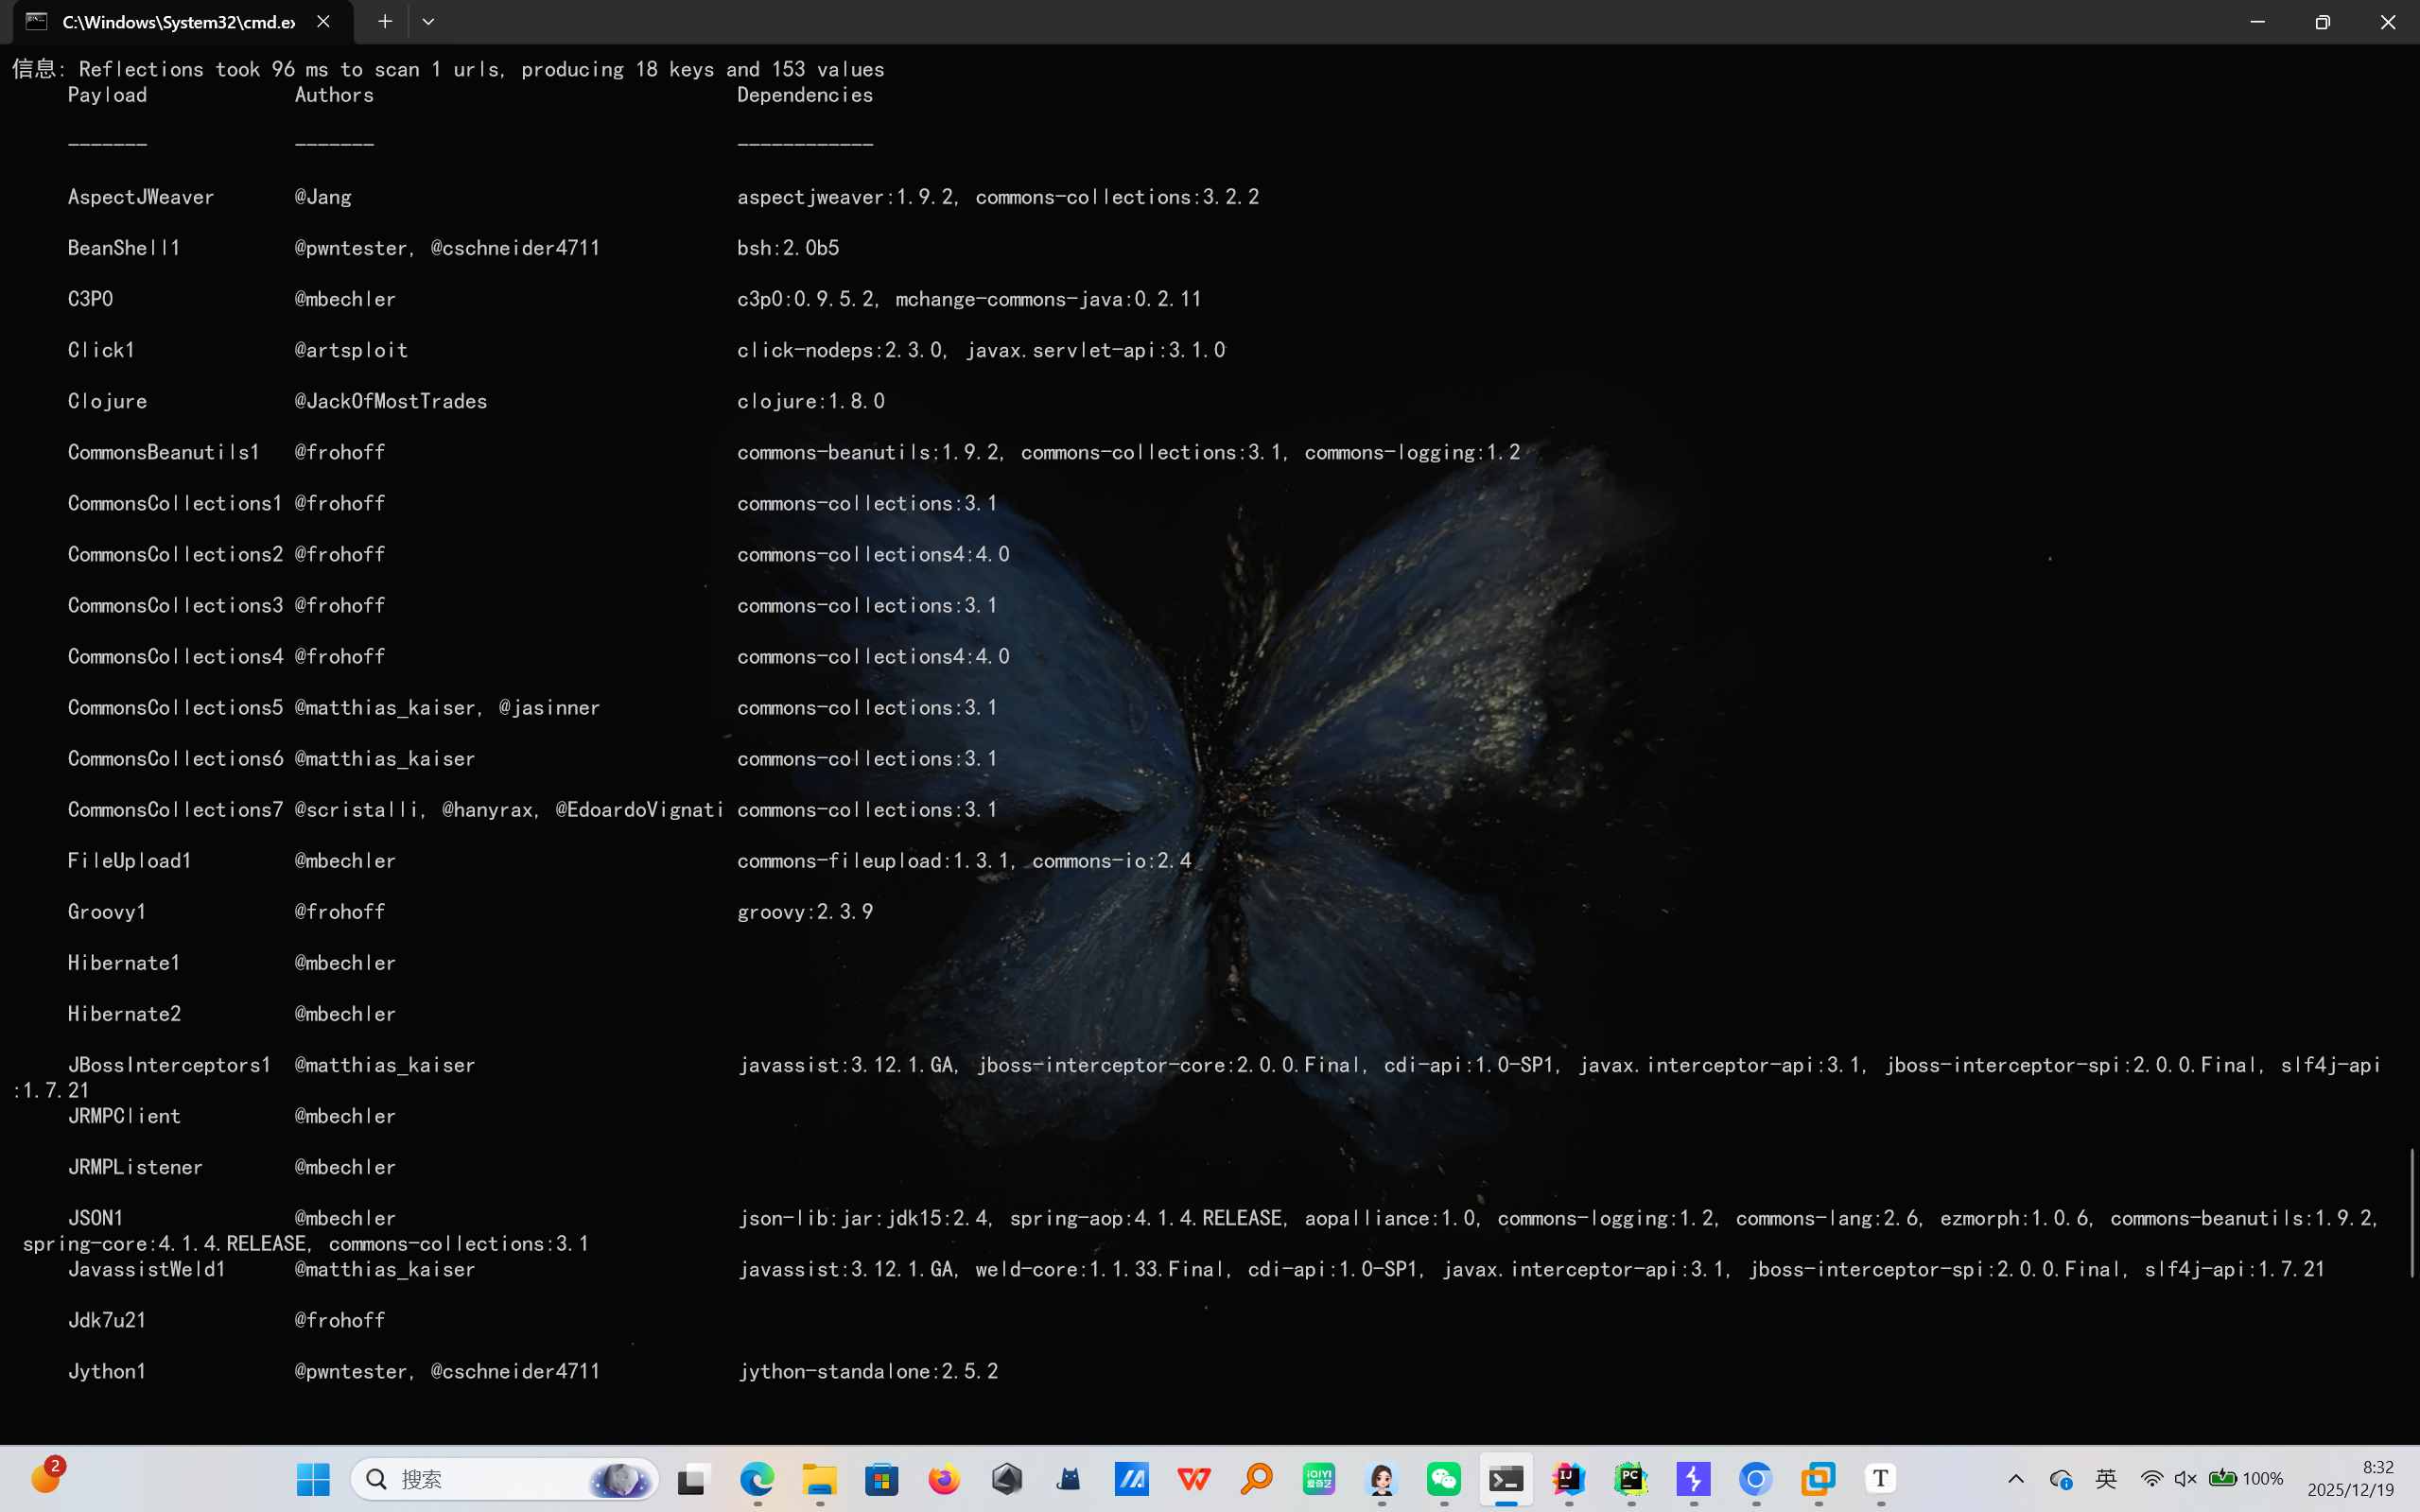This screenshot has width=2420, height=1512.
Task: Toggle the muted volume icon
Action: point(2185,1479)
